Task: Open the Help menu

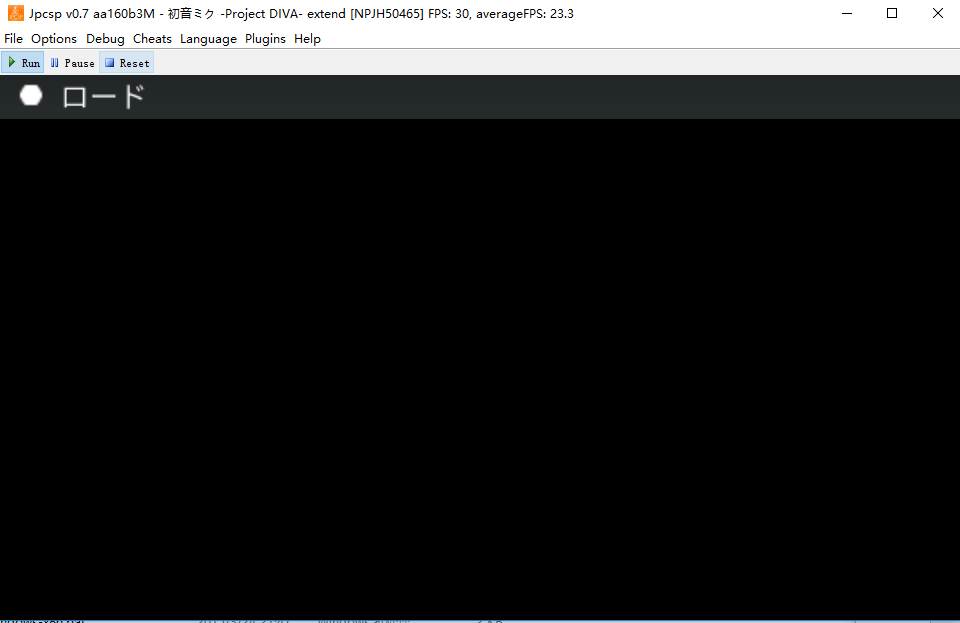Action: tap(307, 39)
